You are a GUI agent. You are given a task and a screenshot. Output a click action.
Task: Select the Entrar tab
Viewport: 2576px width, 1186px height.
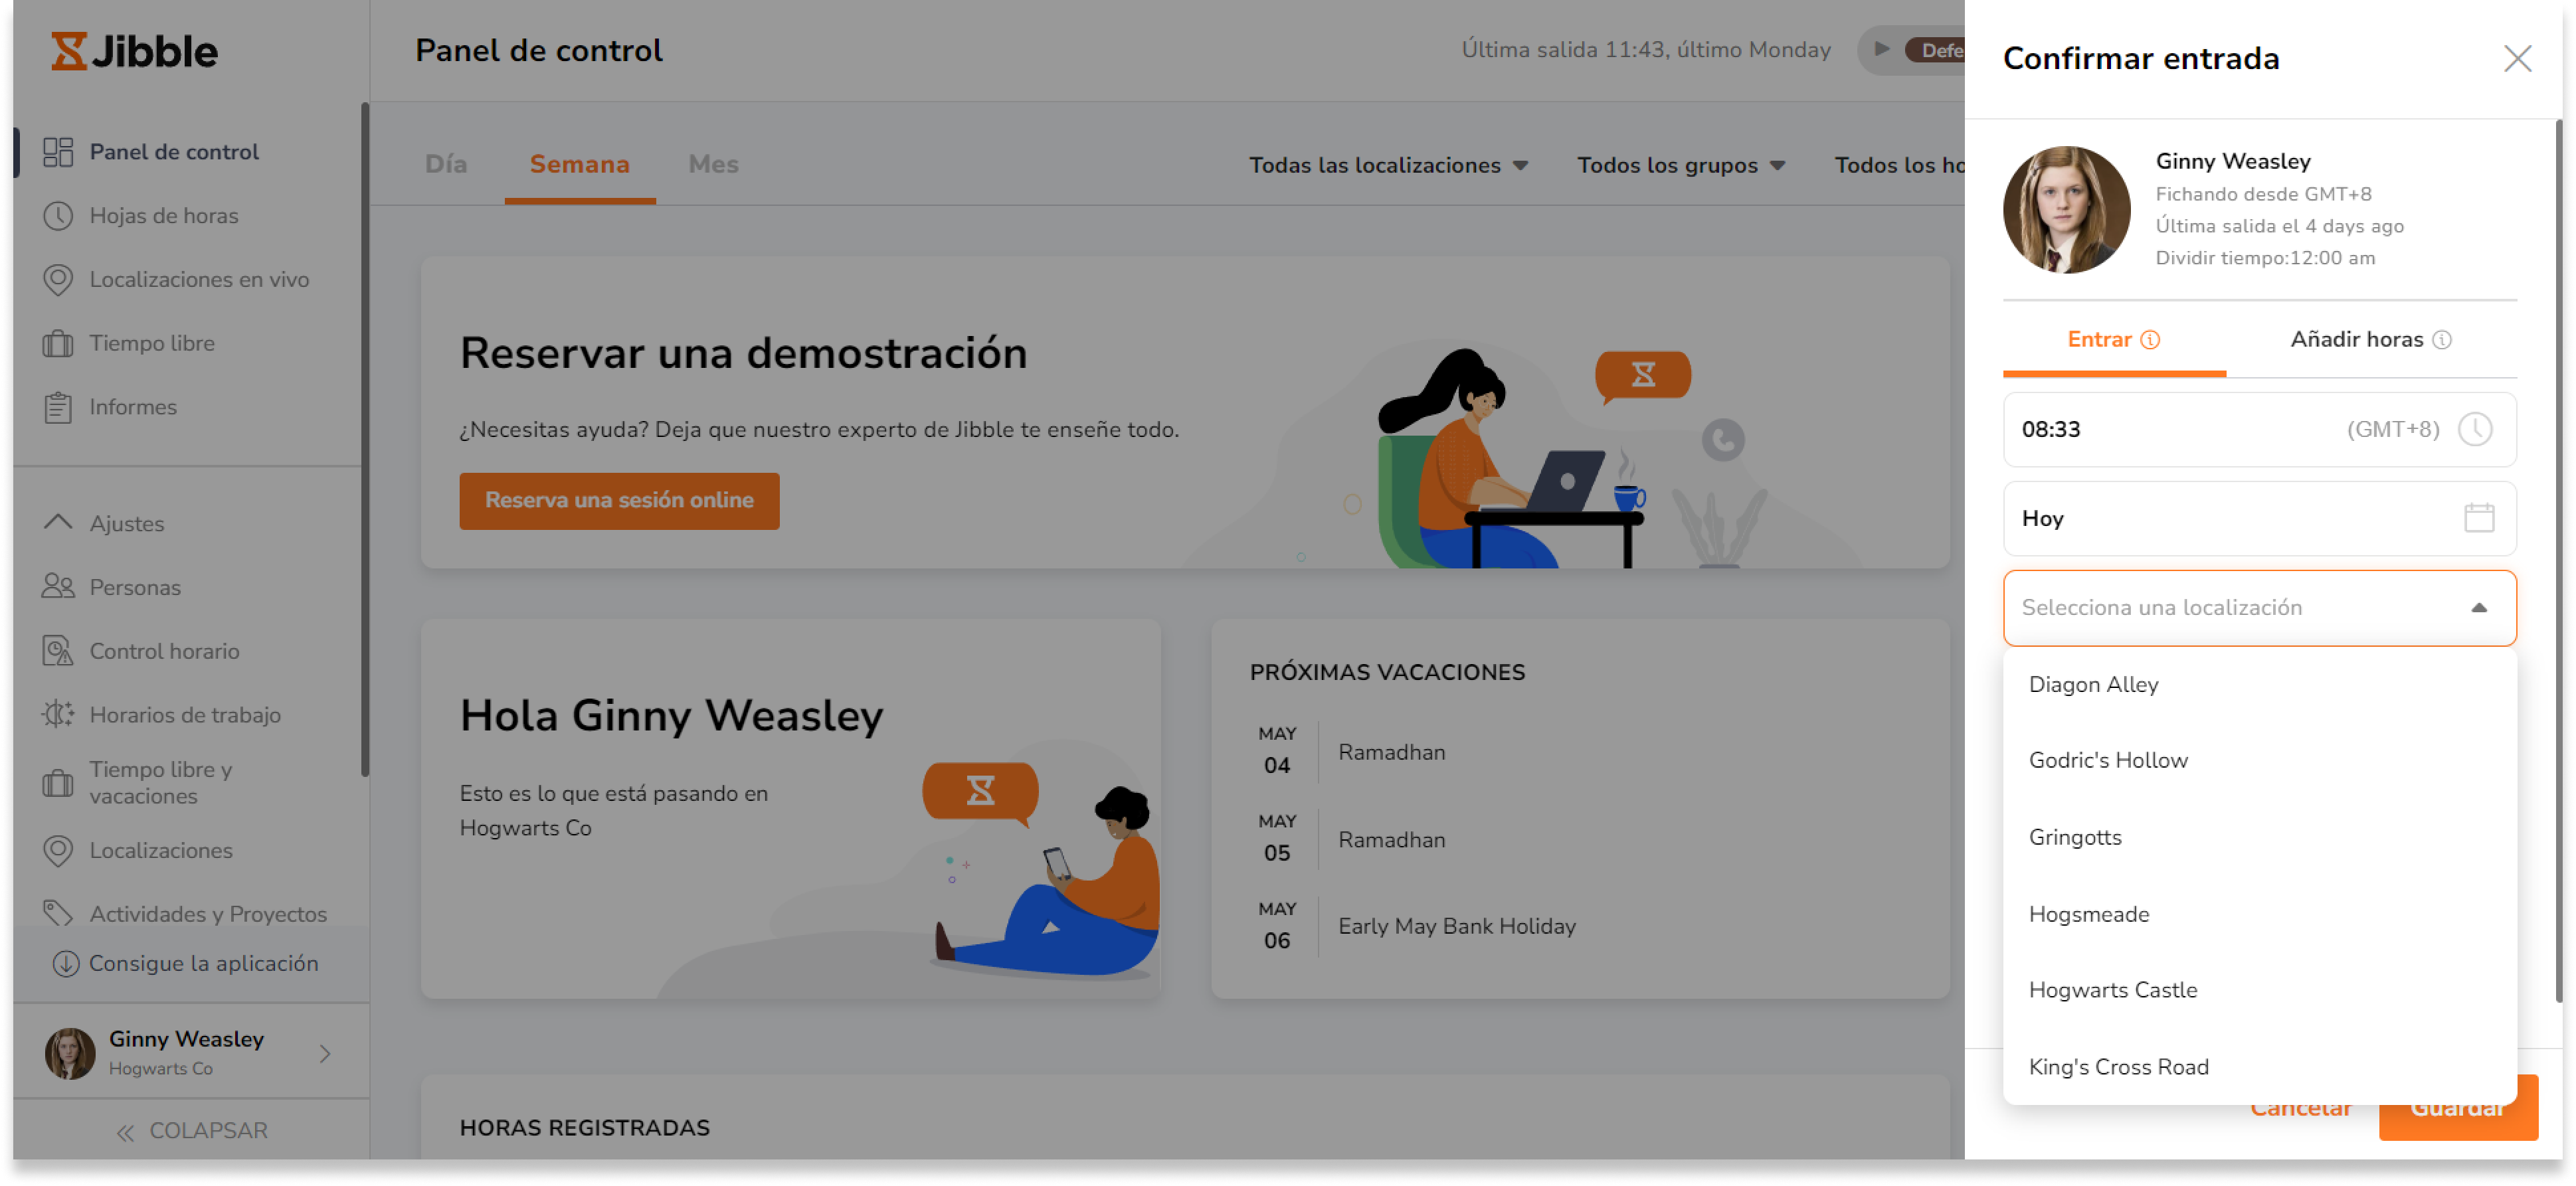(x=2114, y=340)
